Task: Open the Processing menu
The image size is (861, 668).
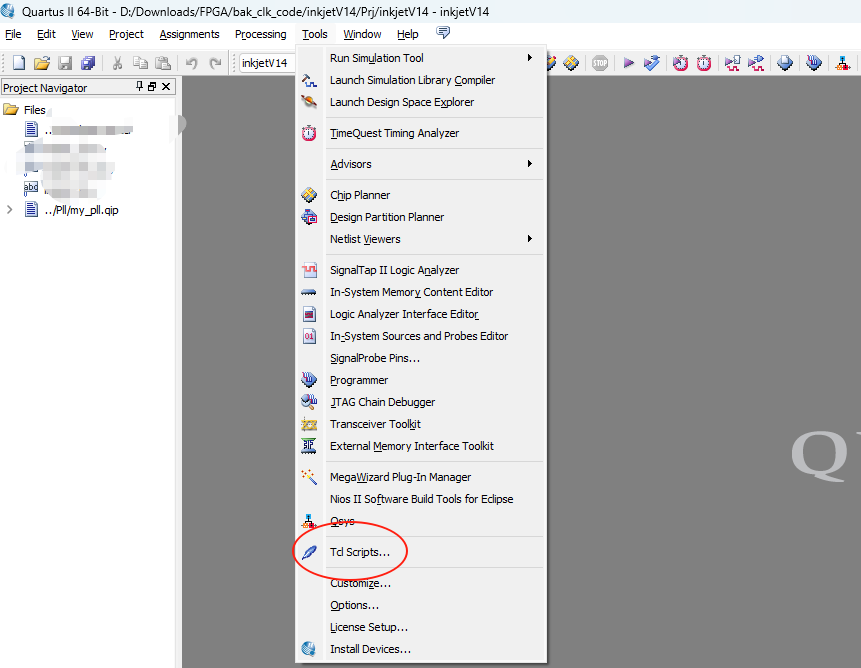Action: [x=261, y=34]
